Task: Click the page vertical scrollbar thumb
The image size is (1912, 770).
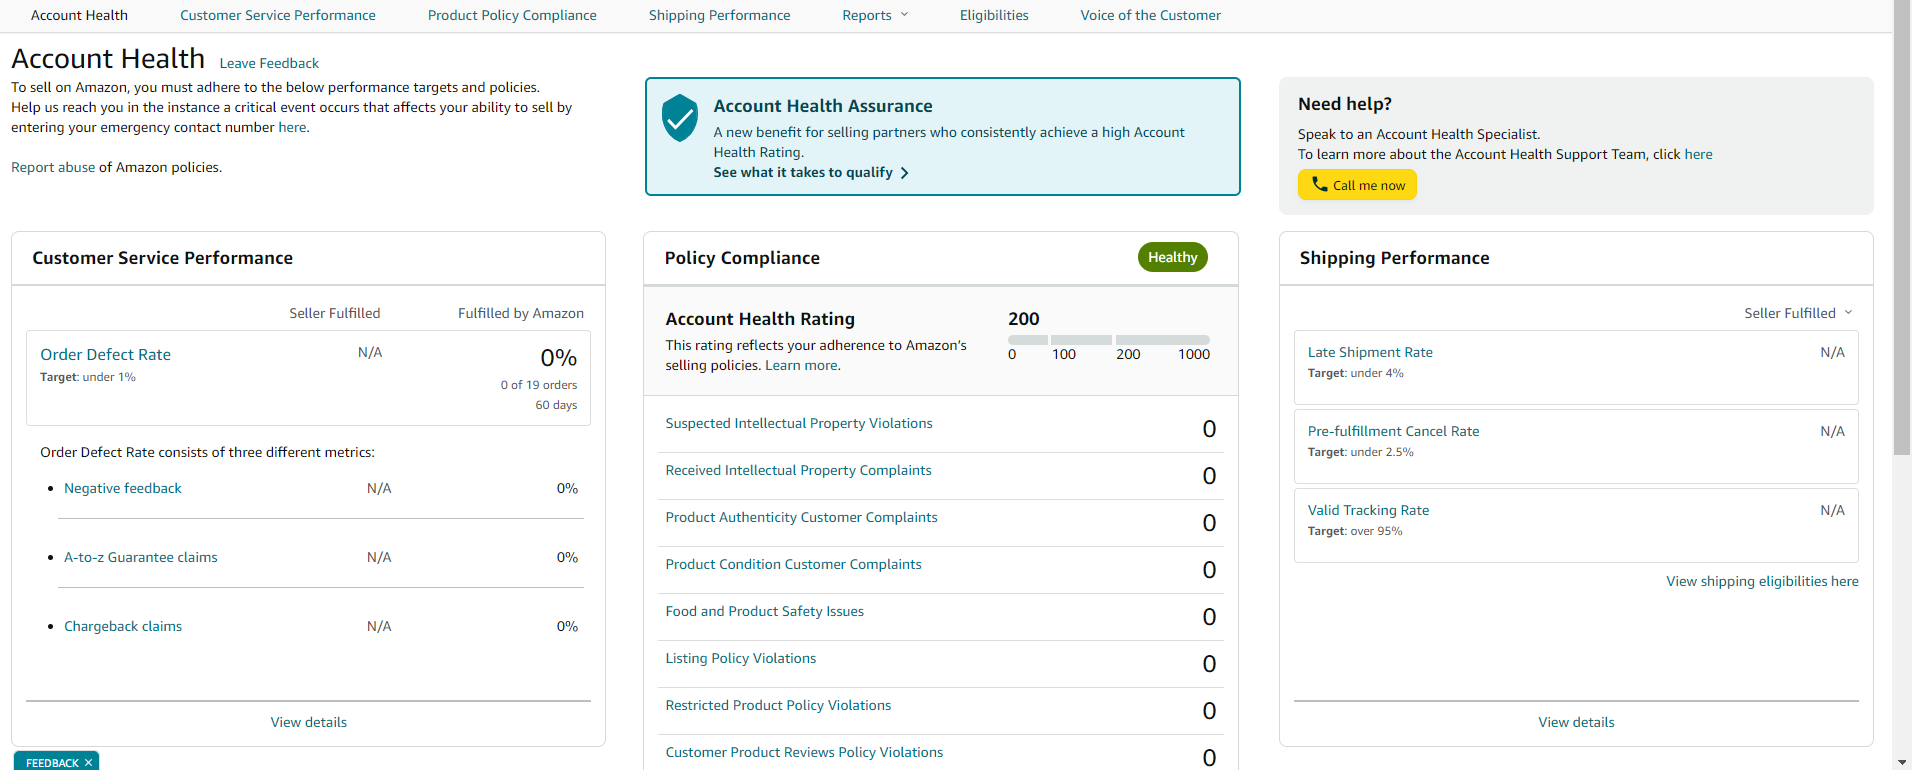Action: 1902,230
